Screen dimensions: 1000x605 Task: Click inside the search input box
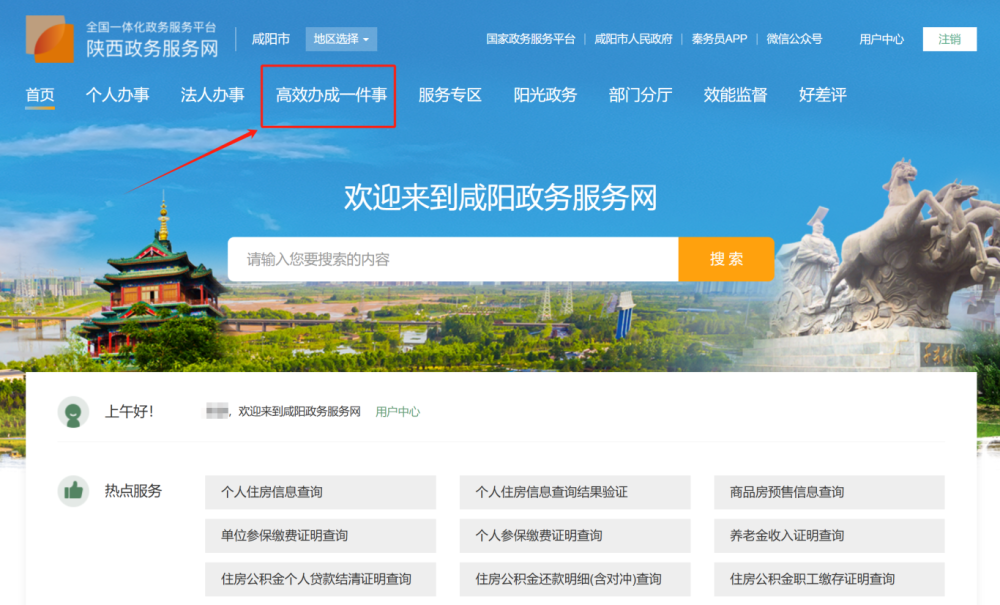(450, 259)
